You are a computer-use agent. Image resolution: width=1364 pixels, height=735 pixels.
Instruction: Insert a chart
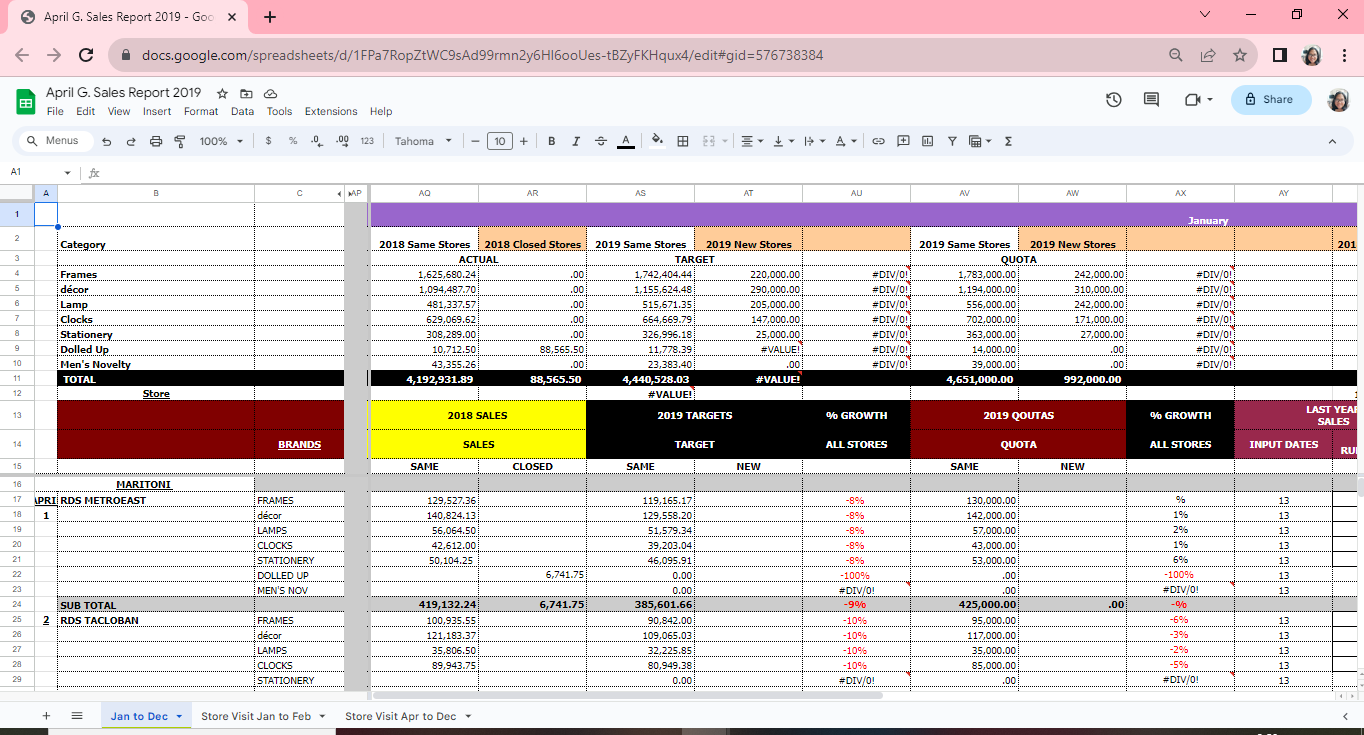coord(928,142)
